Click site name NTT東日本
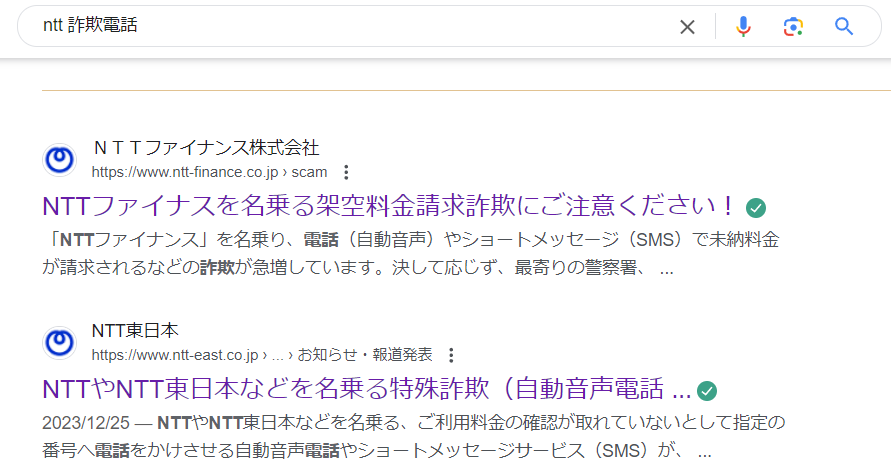891x466 pixels. pyautogui.click(x=135, y=330)
